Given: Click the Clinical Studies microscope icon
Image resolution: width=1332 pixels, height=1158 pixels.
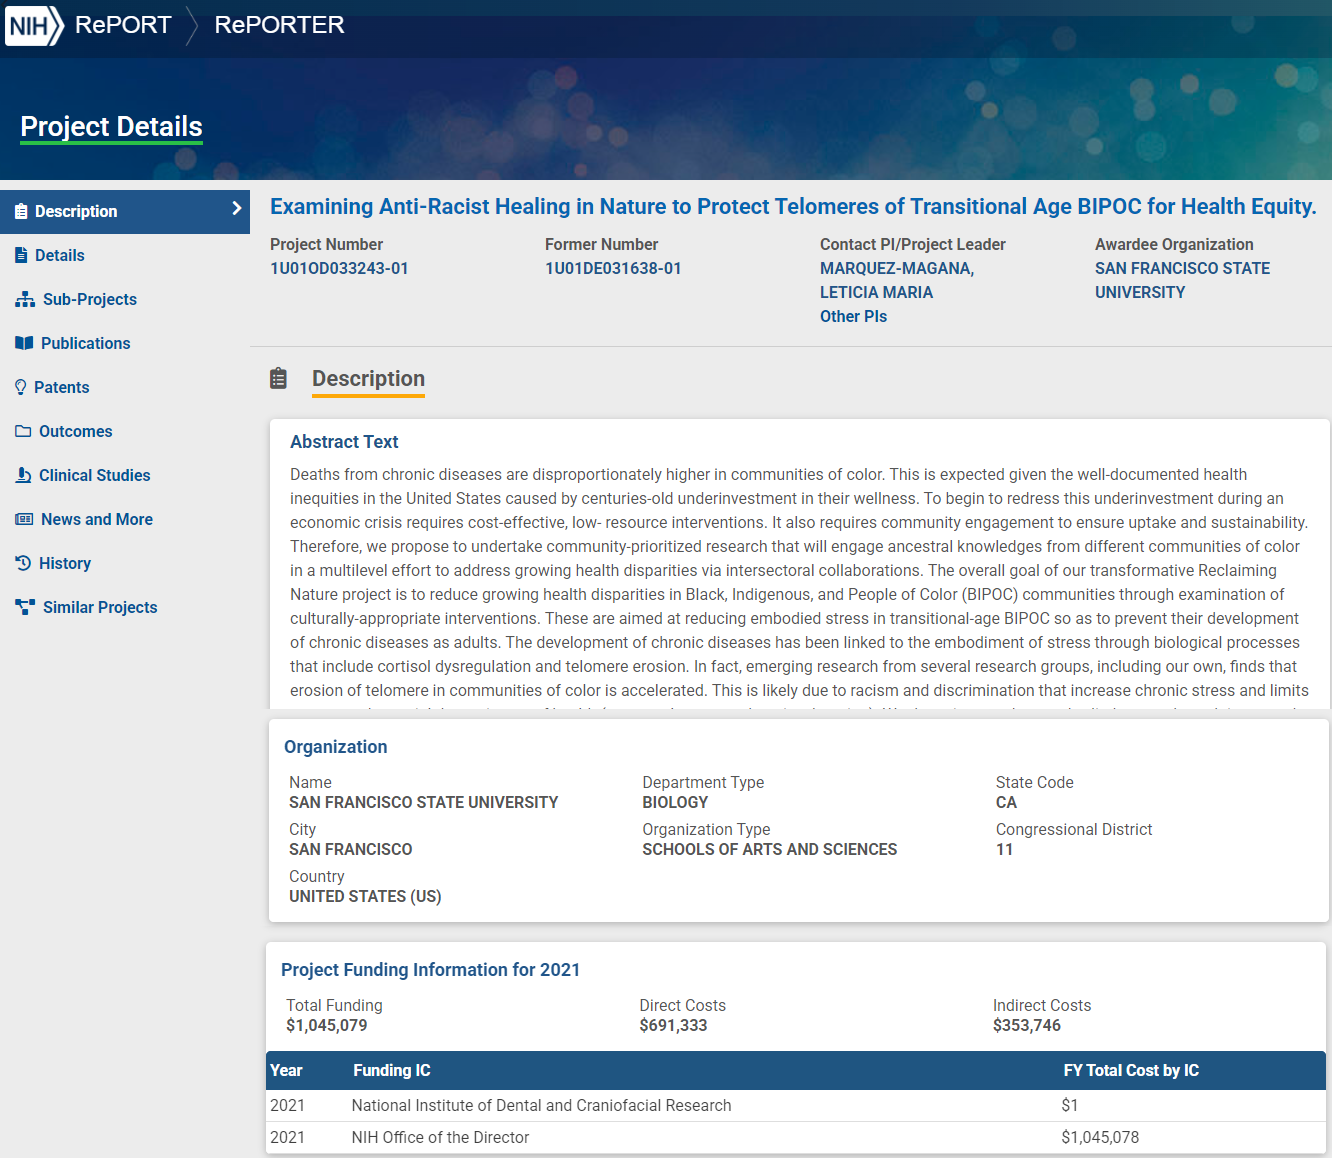Looking at the screenshot, I should pos(23,475).
